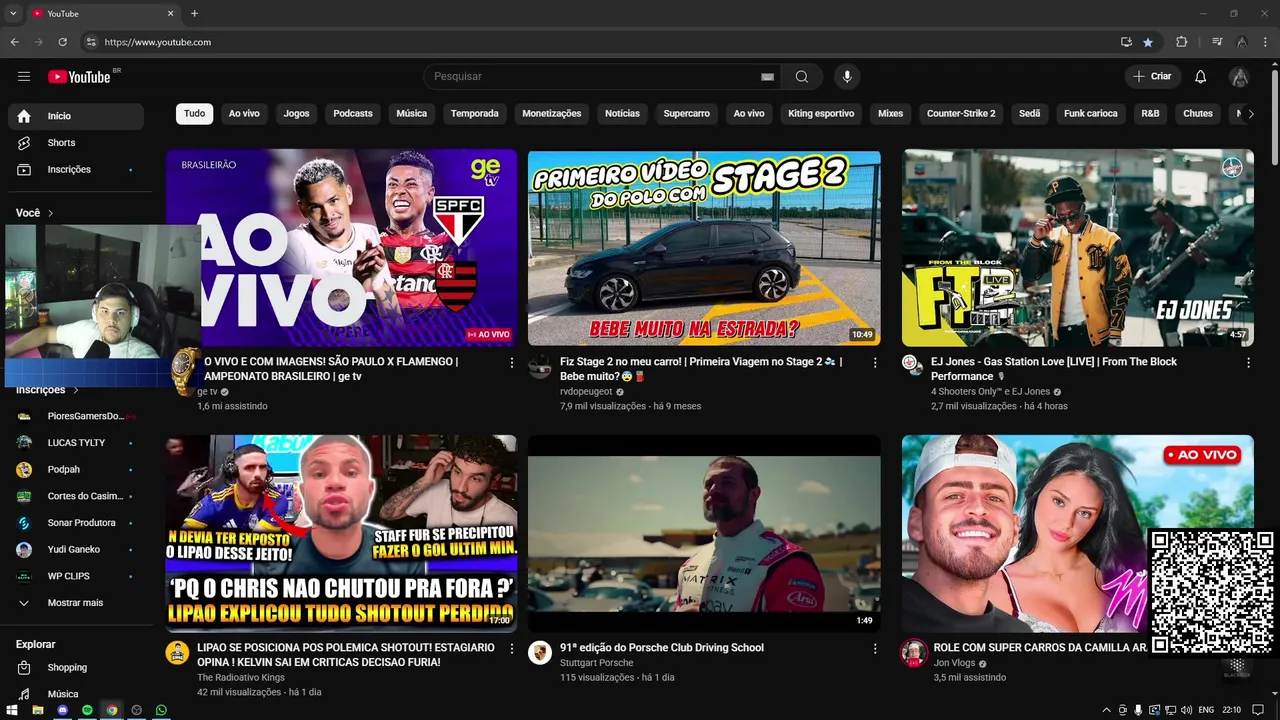Screen dimensions: 1280x720
Task: Open options menu for EJ Jones video
Action: tap(1248, 363)
